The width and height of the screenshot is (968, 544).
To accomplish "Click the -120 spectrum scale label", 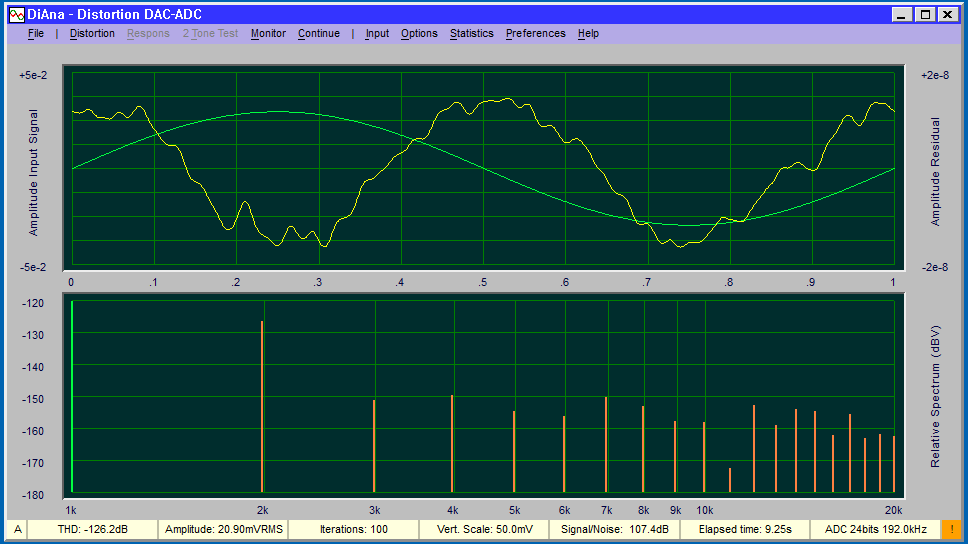I will click(33, 303).
